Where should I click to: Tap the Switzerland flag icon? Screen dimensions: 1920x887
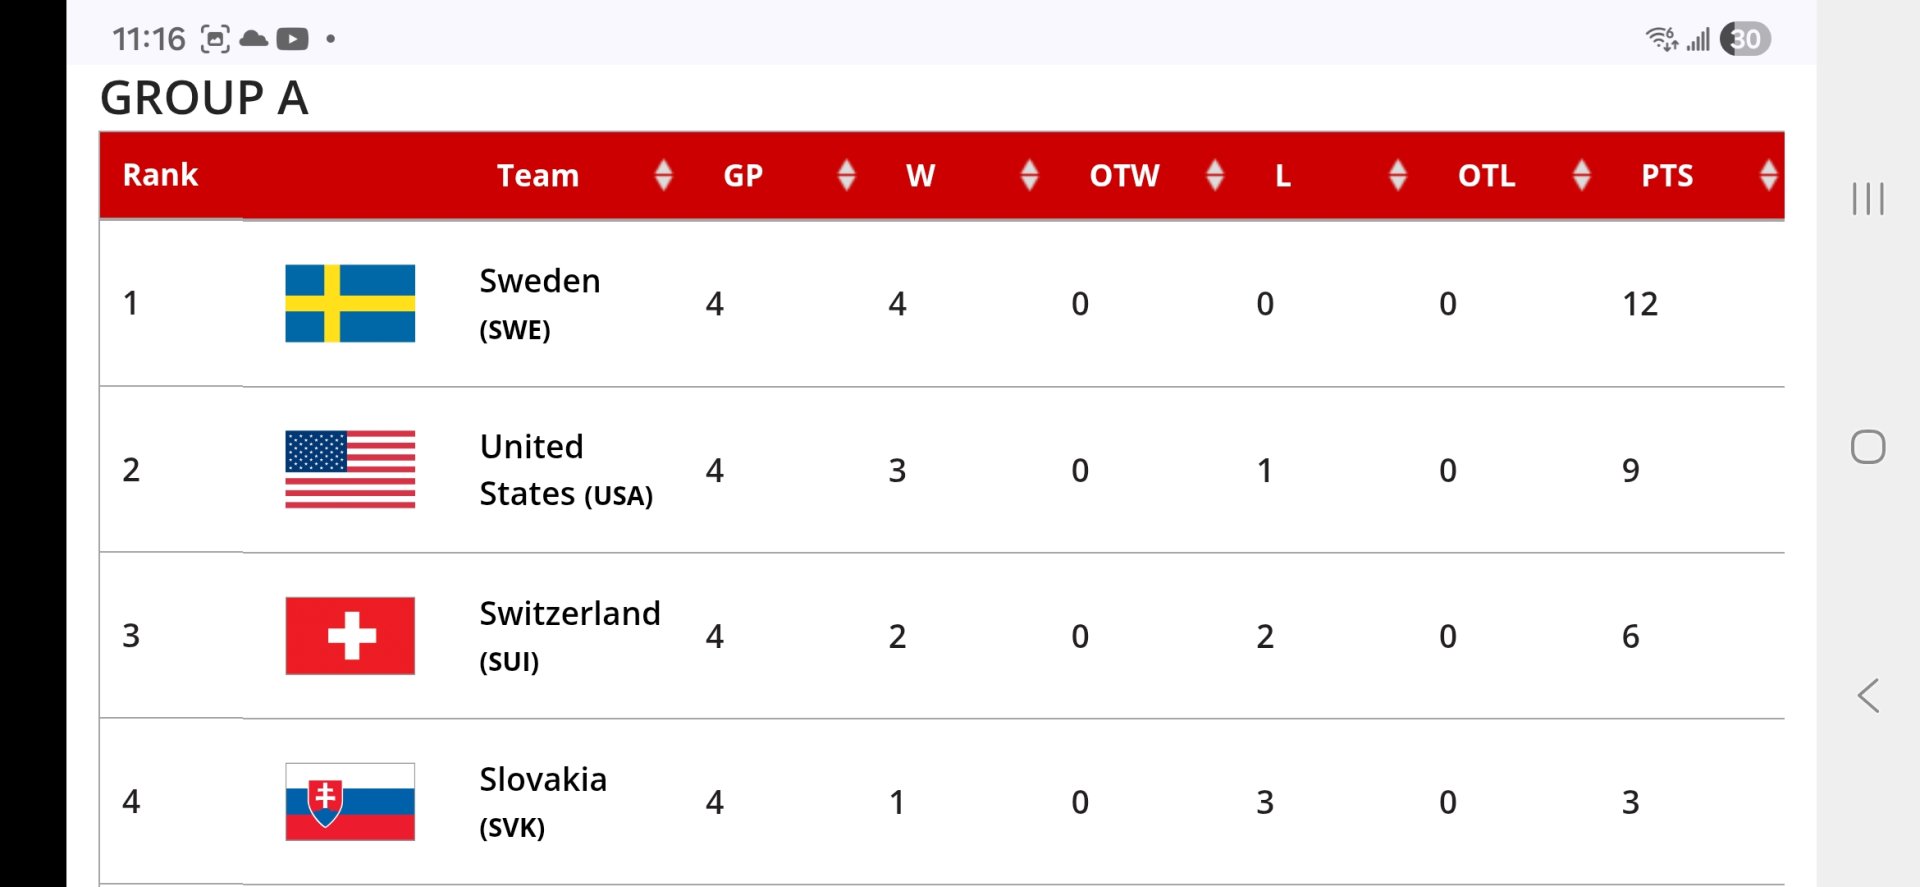coord(350,636)
